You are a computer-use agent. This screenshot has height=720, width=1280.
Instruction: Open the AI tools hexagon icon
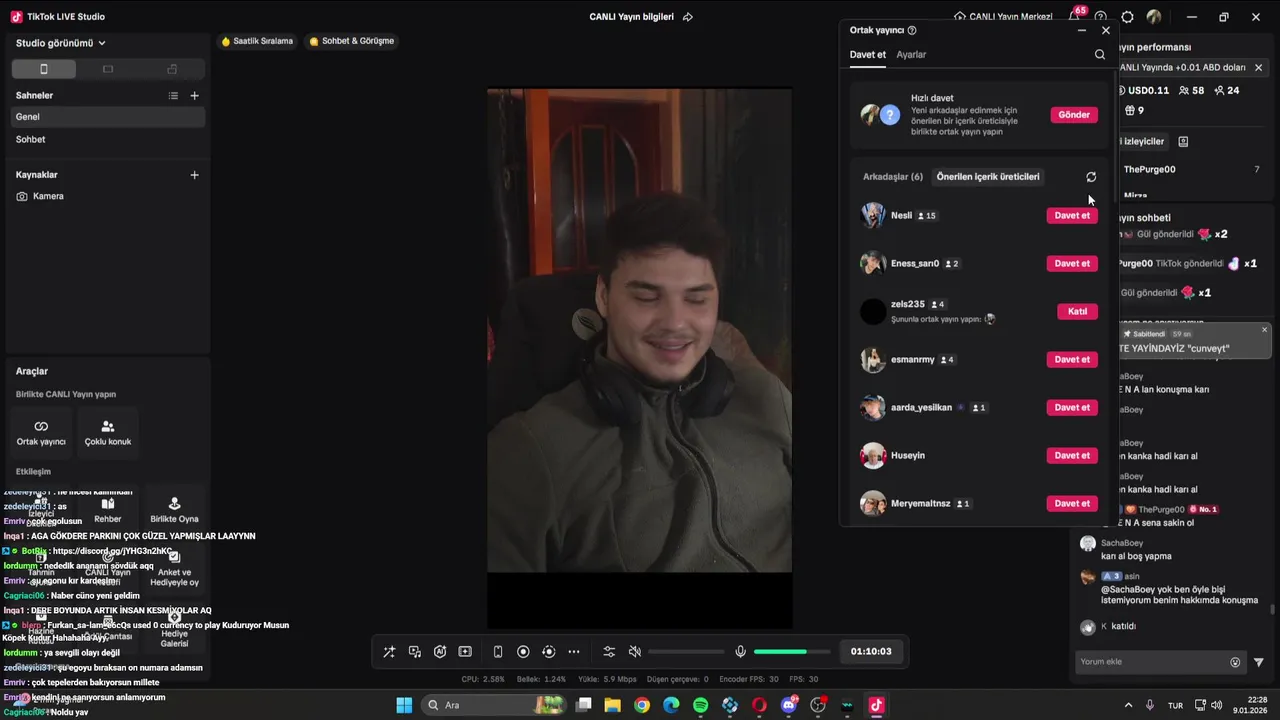pos(440,652)
